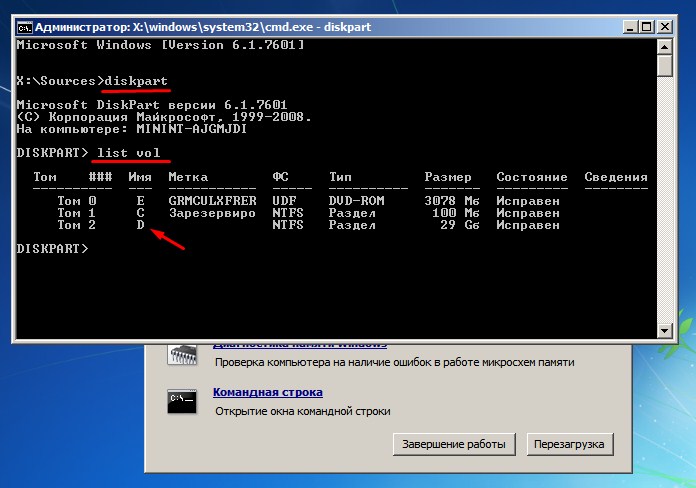Image resolution: width=696 pixels, height=488 pixels.
Task: Click the Завершение работы button
Action: click(x=454, y=444)
